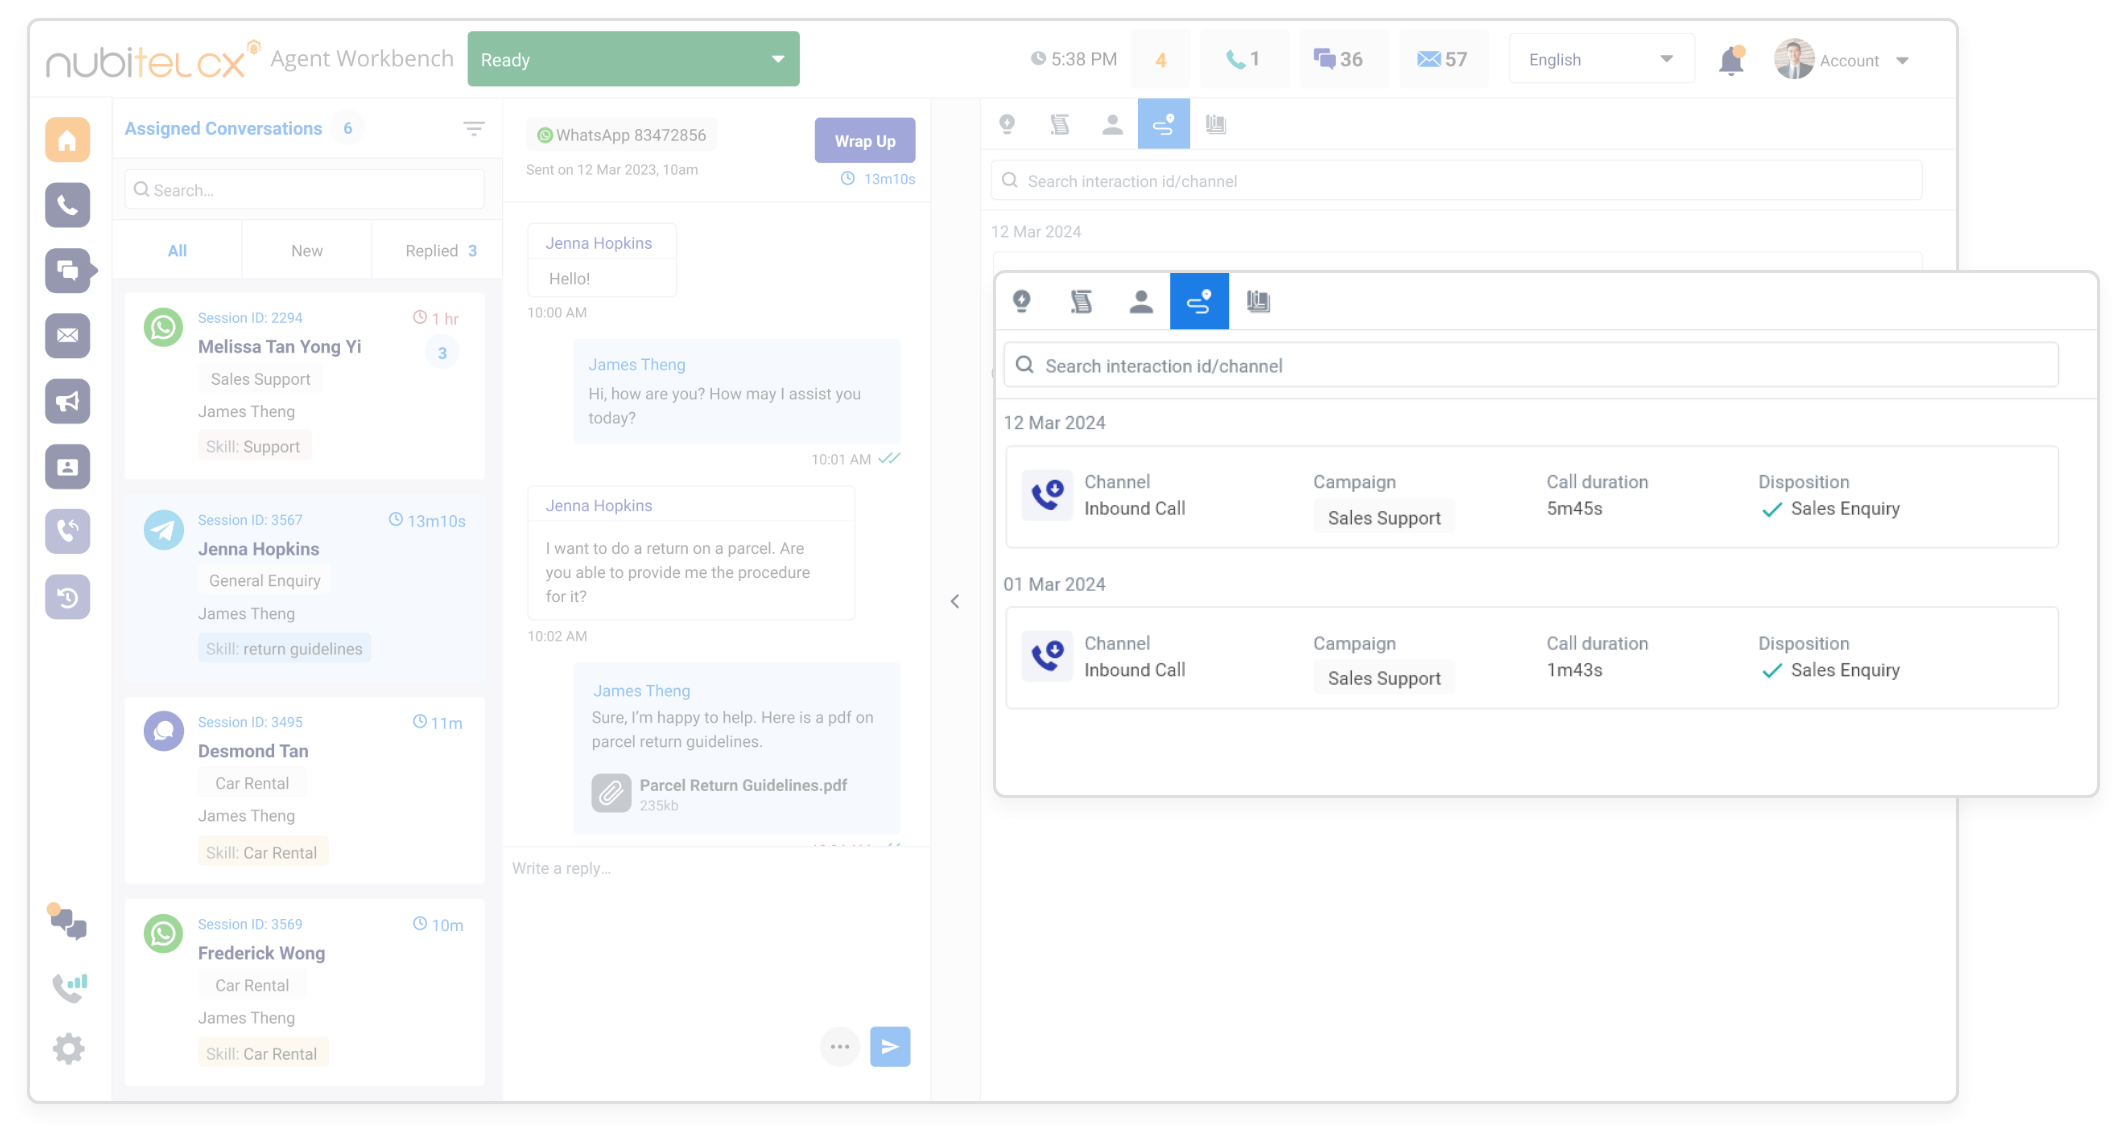2127x1140 pixels.
Task: Click the pending count badge showing 4
Action: click(1160, 60)
